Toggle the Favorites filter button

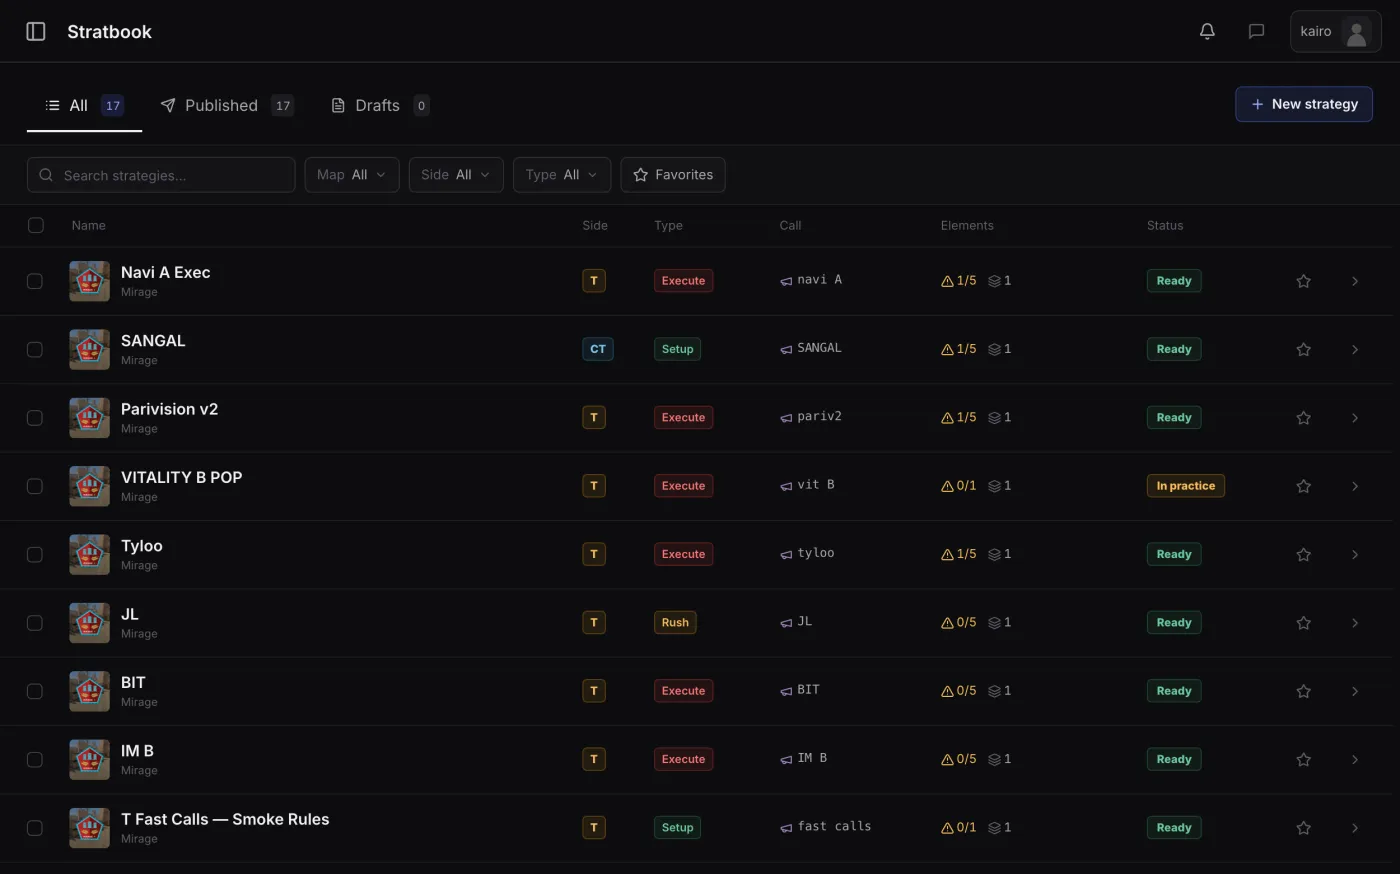pyautogui.click(x=673, y=175)
